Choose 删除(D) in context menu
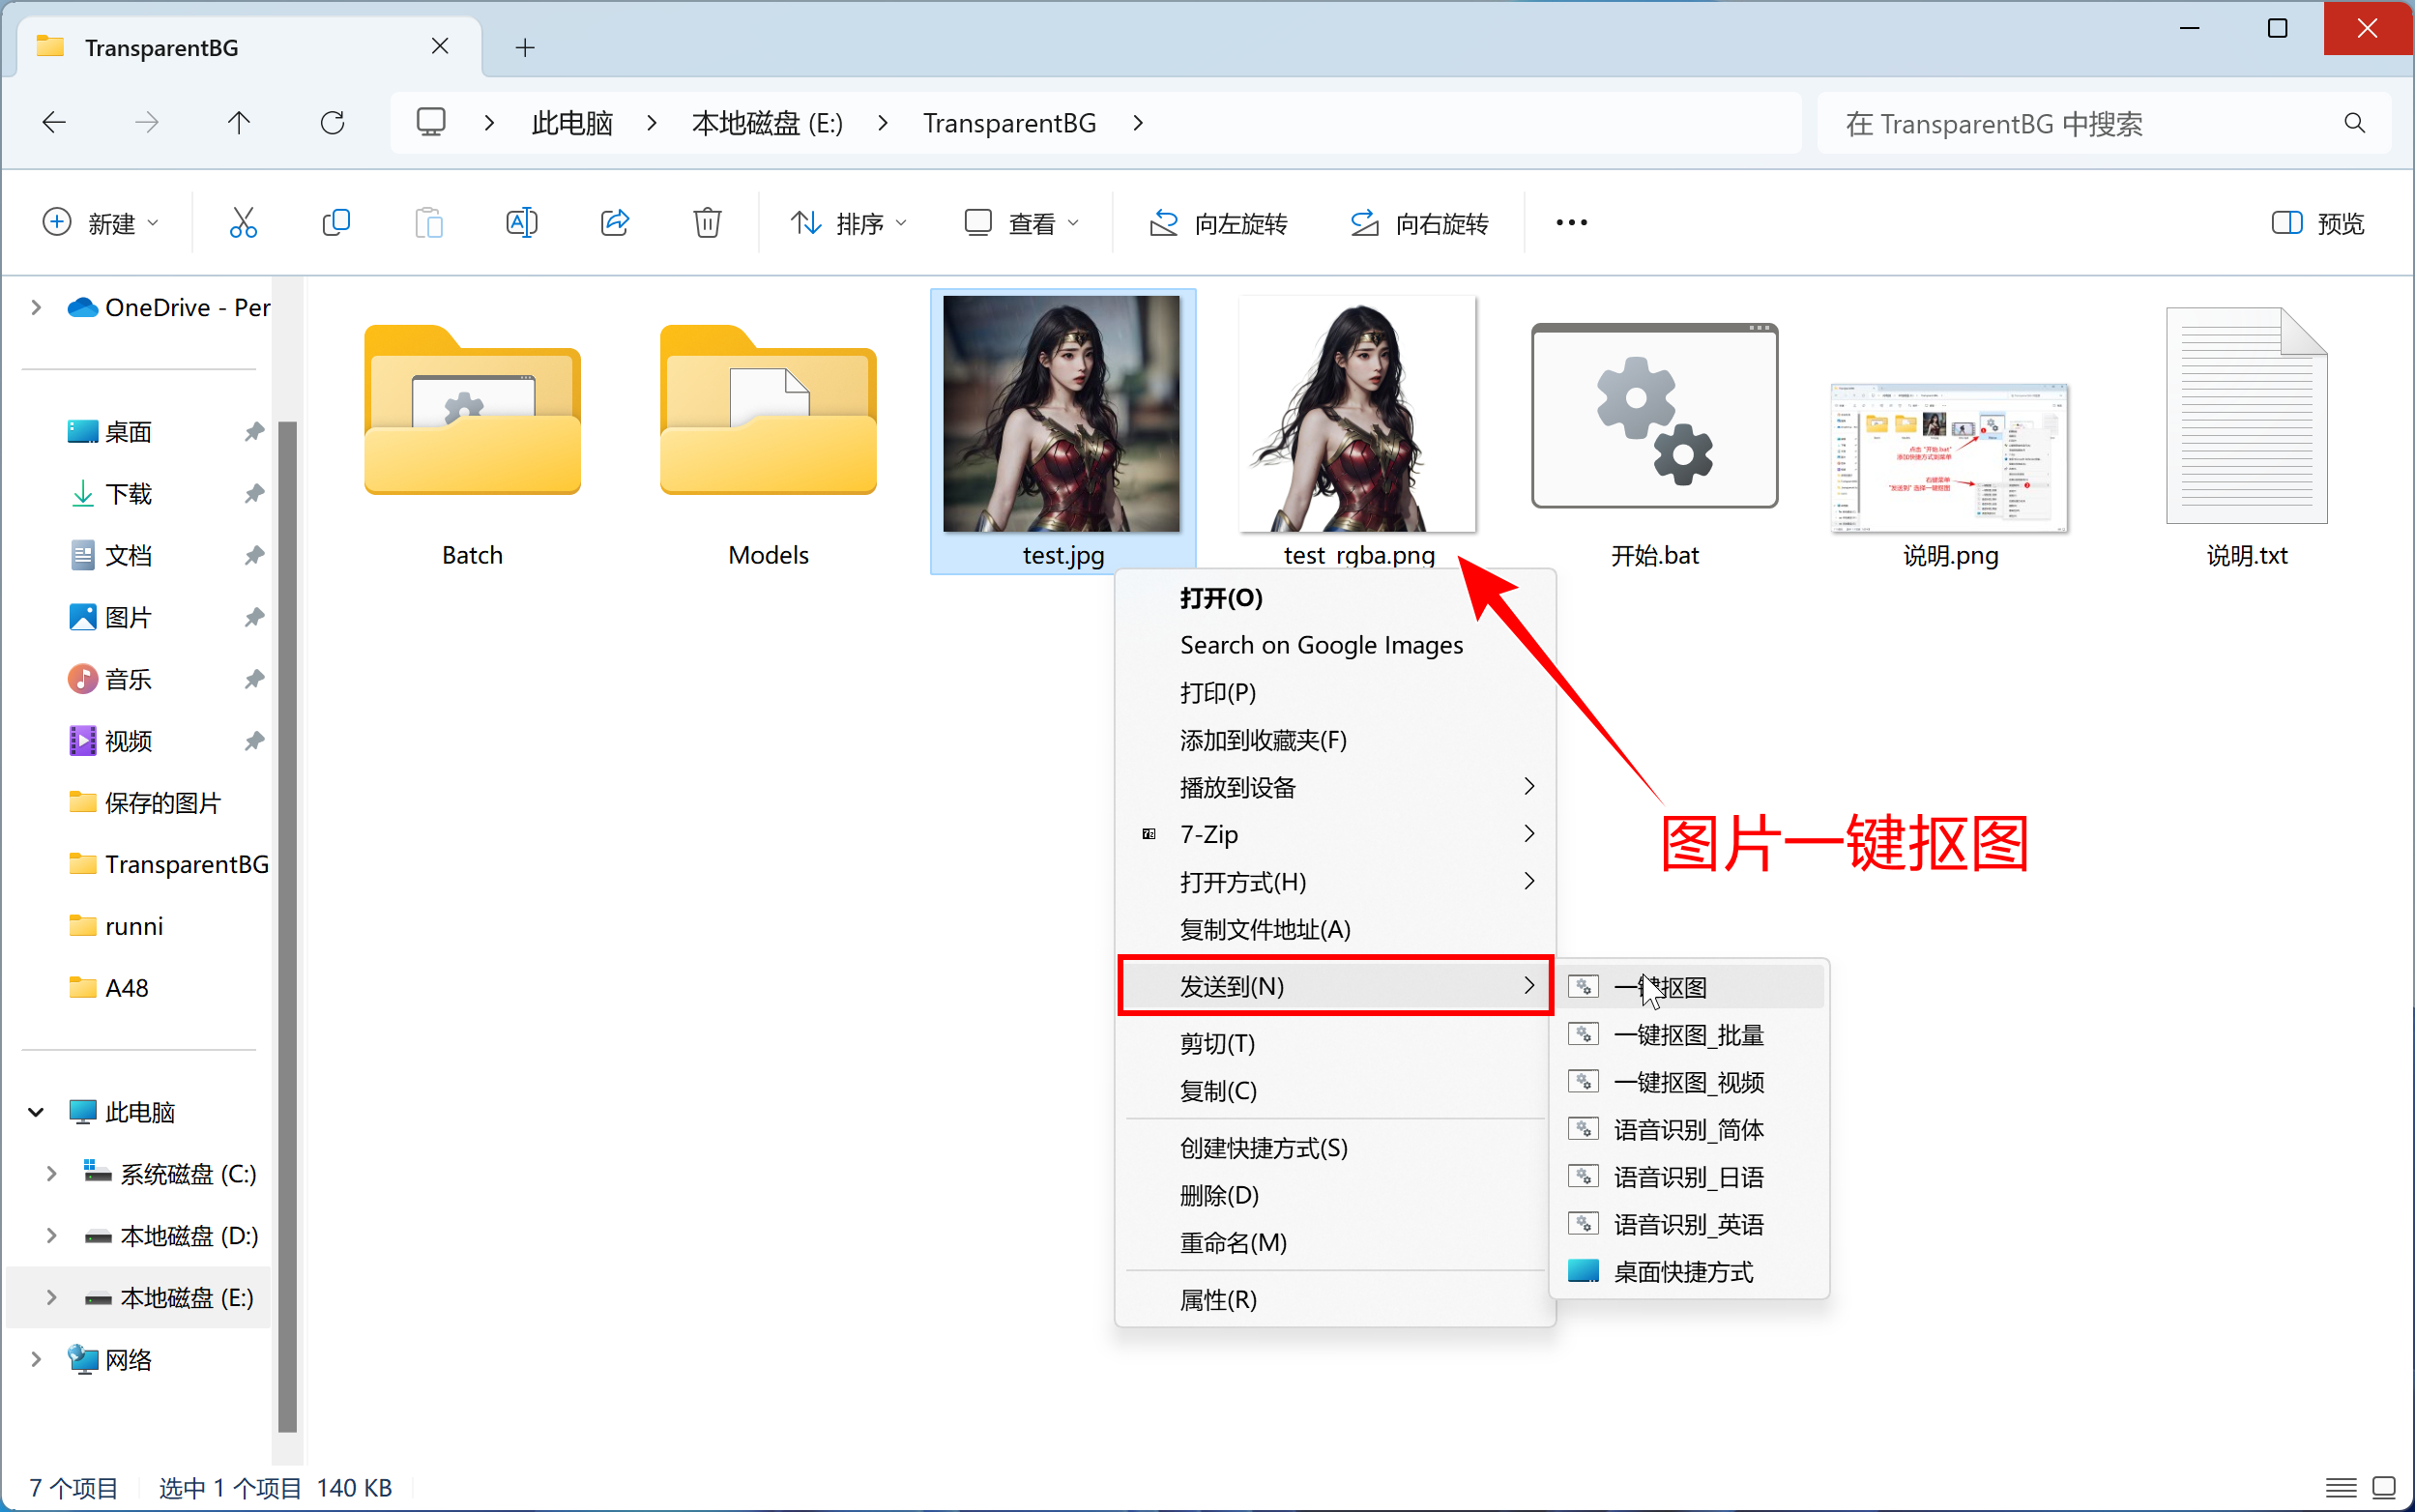The width and height of the screenshot is (2415, 1512). [x=1335, y=1195]
